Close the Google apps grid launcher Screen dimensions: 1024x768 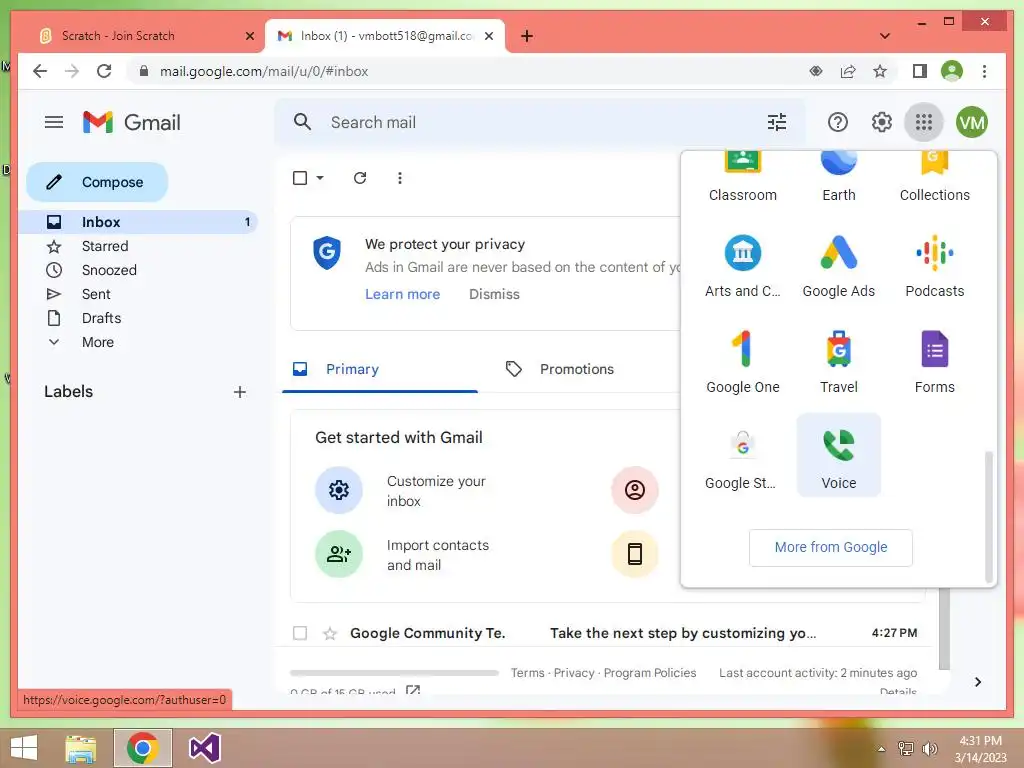(x=923, y=122)
